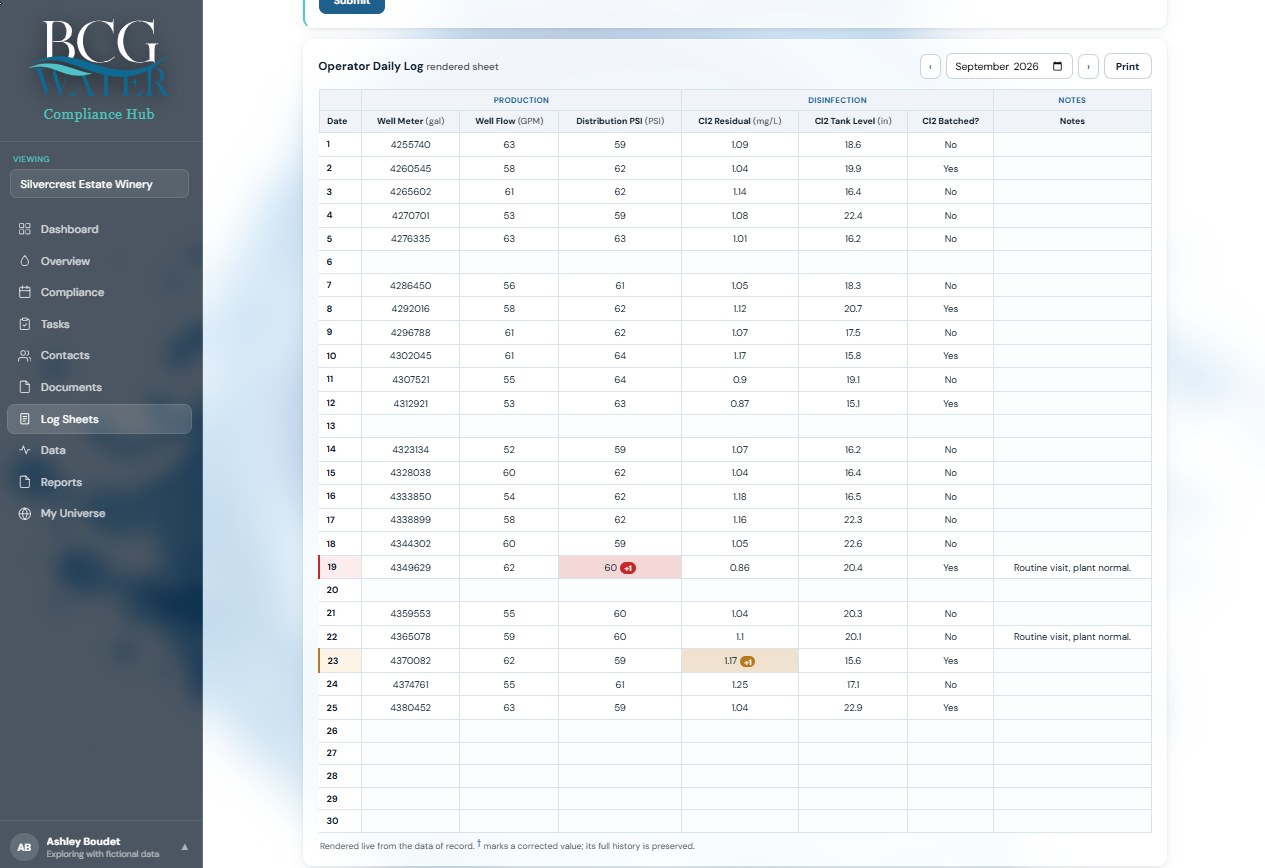The height and width of the screenshot is (868, 1265).
Task: Click well meter value 4302045
Action: (x=410, y=356)
